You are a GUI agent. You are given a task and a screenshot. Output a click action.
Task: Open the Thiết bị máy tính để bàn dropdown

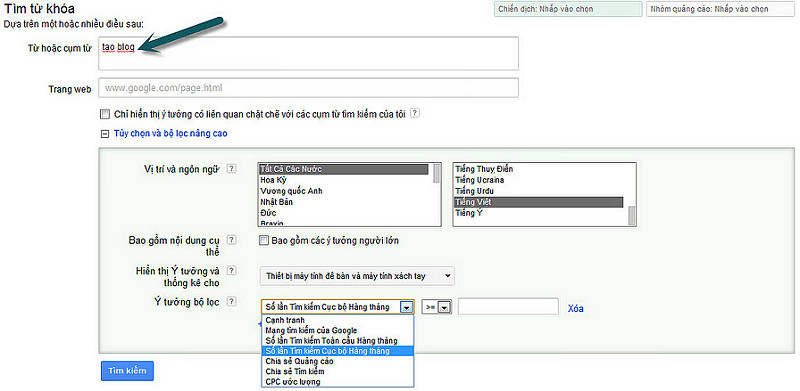[x=357, y=276]
